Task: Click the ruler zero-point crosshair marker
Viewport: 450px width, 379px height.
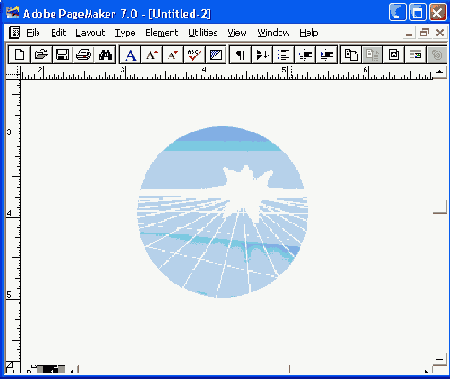Action: click(13, 73)
